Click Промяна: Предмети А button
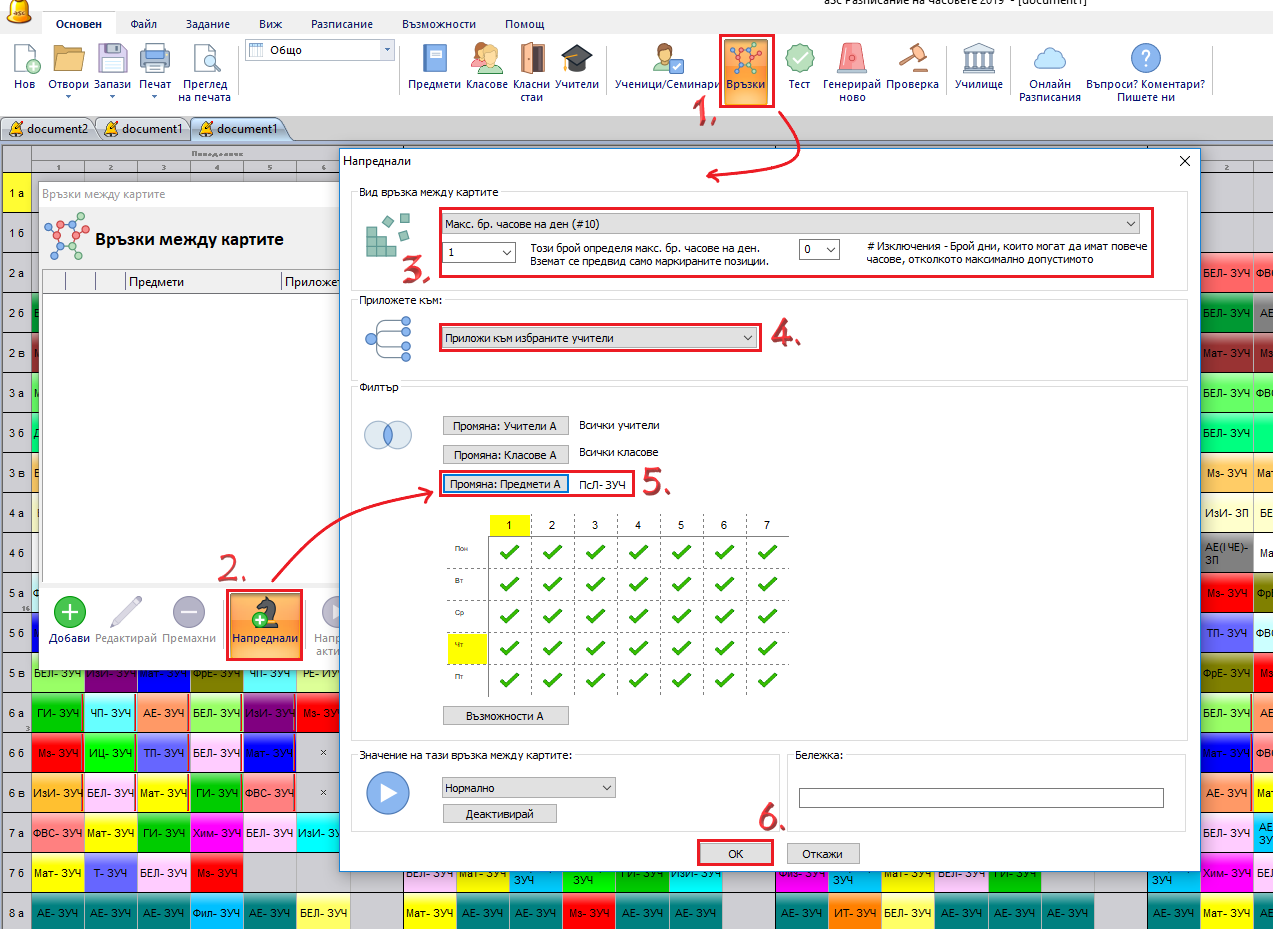 pos(506,484)
